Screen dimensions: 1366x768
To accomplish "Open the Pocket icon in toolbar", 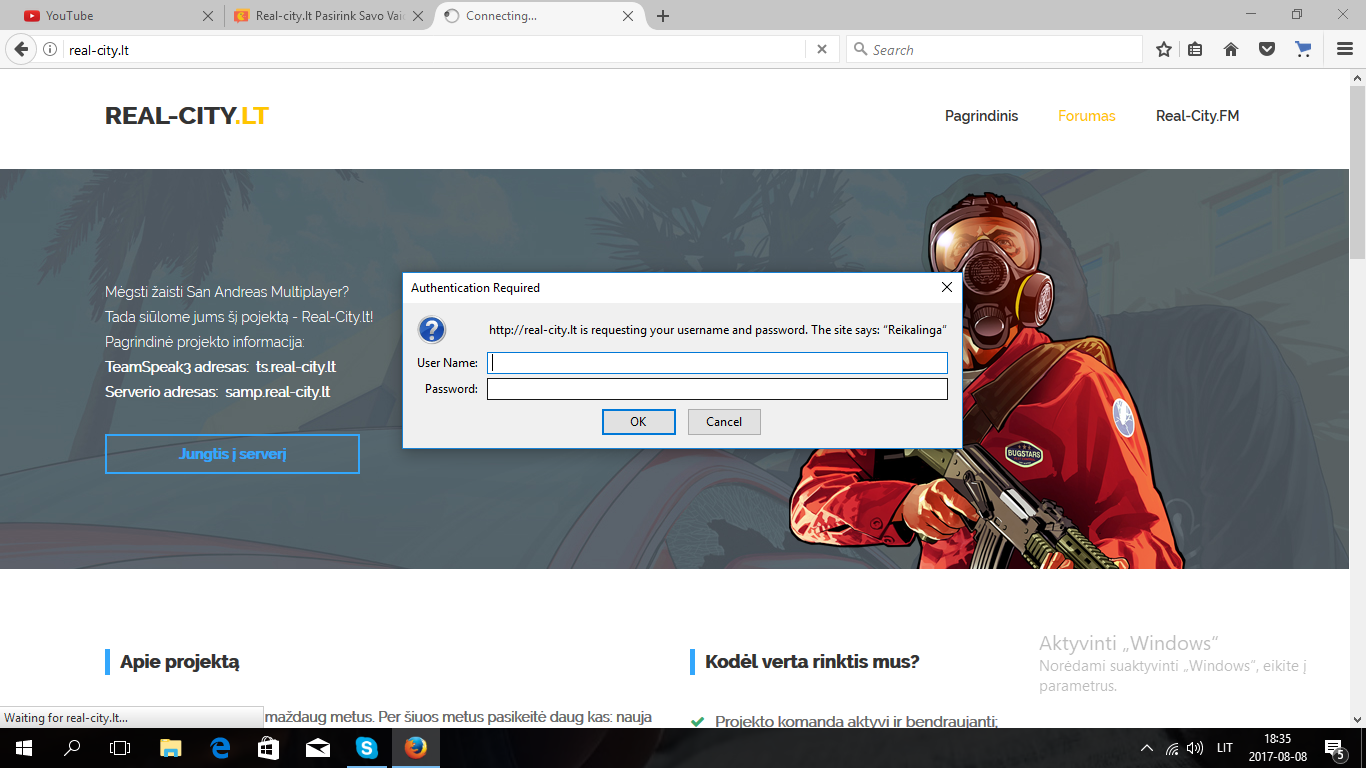I will point(1267,49).
